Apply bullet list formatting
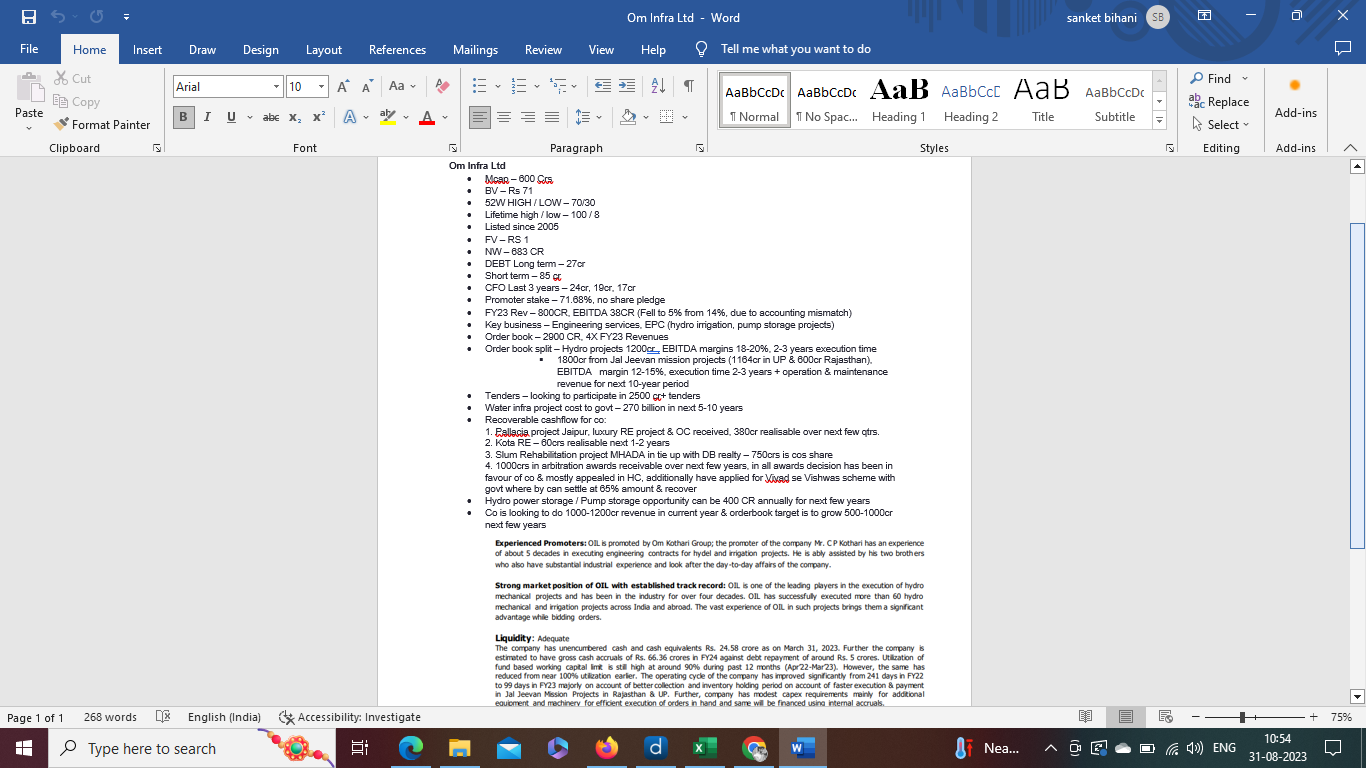The height and width of the screenshot is (768, 1366). tap(480, 87)
